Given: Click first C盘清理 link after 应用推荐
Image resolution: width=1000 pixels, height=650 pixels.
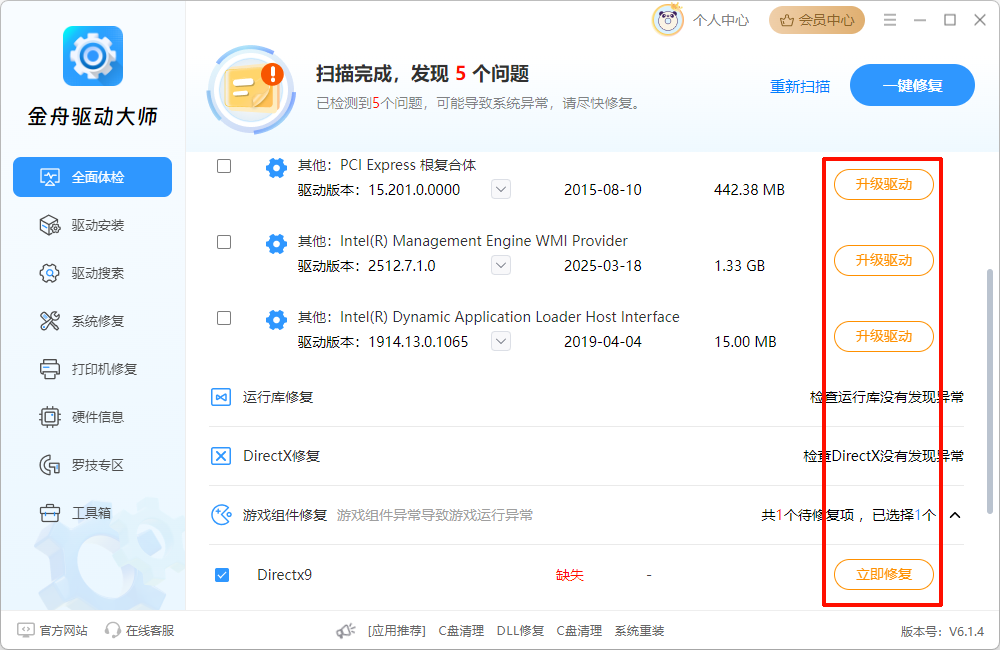Looking at the screenshot, I should point(461,631).
